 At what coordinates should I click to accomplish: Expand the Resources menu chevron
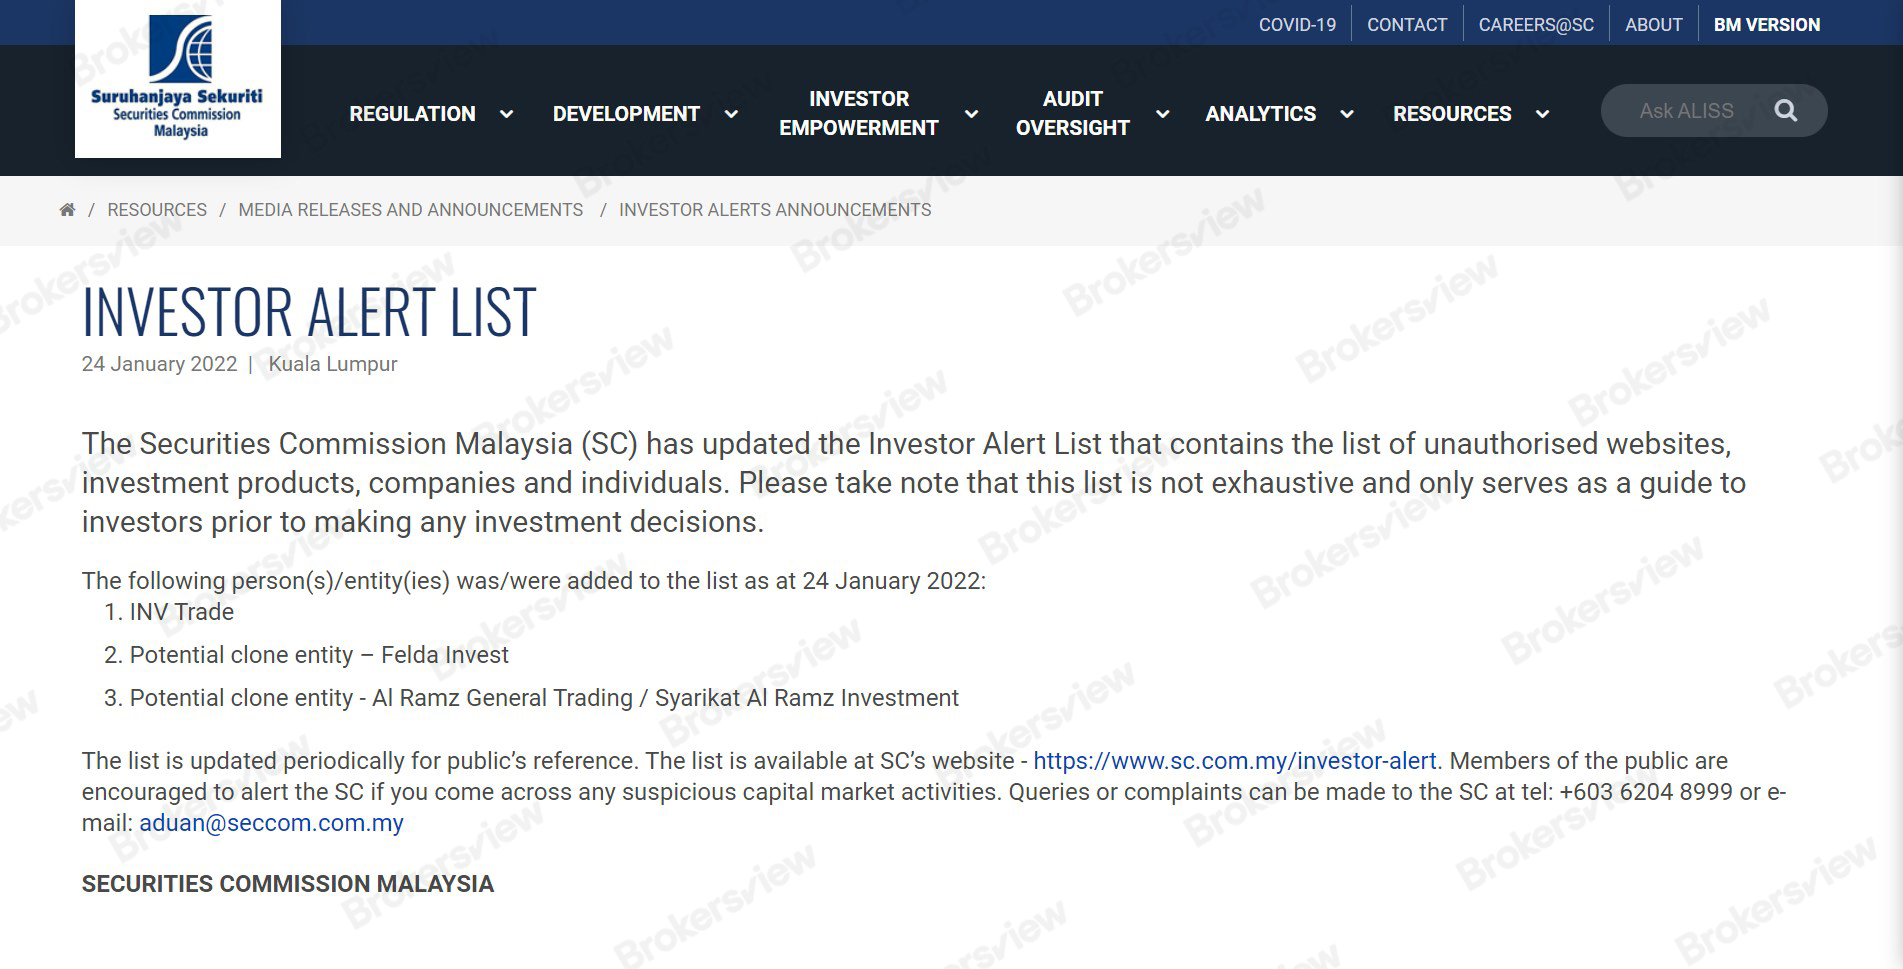coord(1542,114)
